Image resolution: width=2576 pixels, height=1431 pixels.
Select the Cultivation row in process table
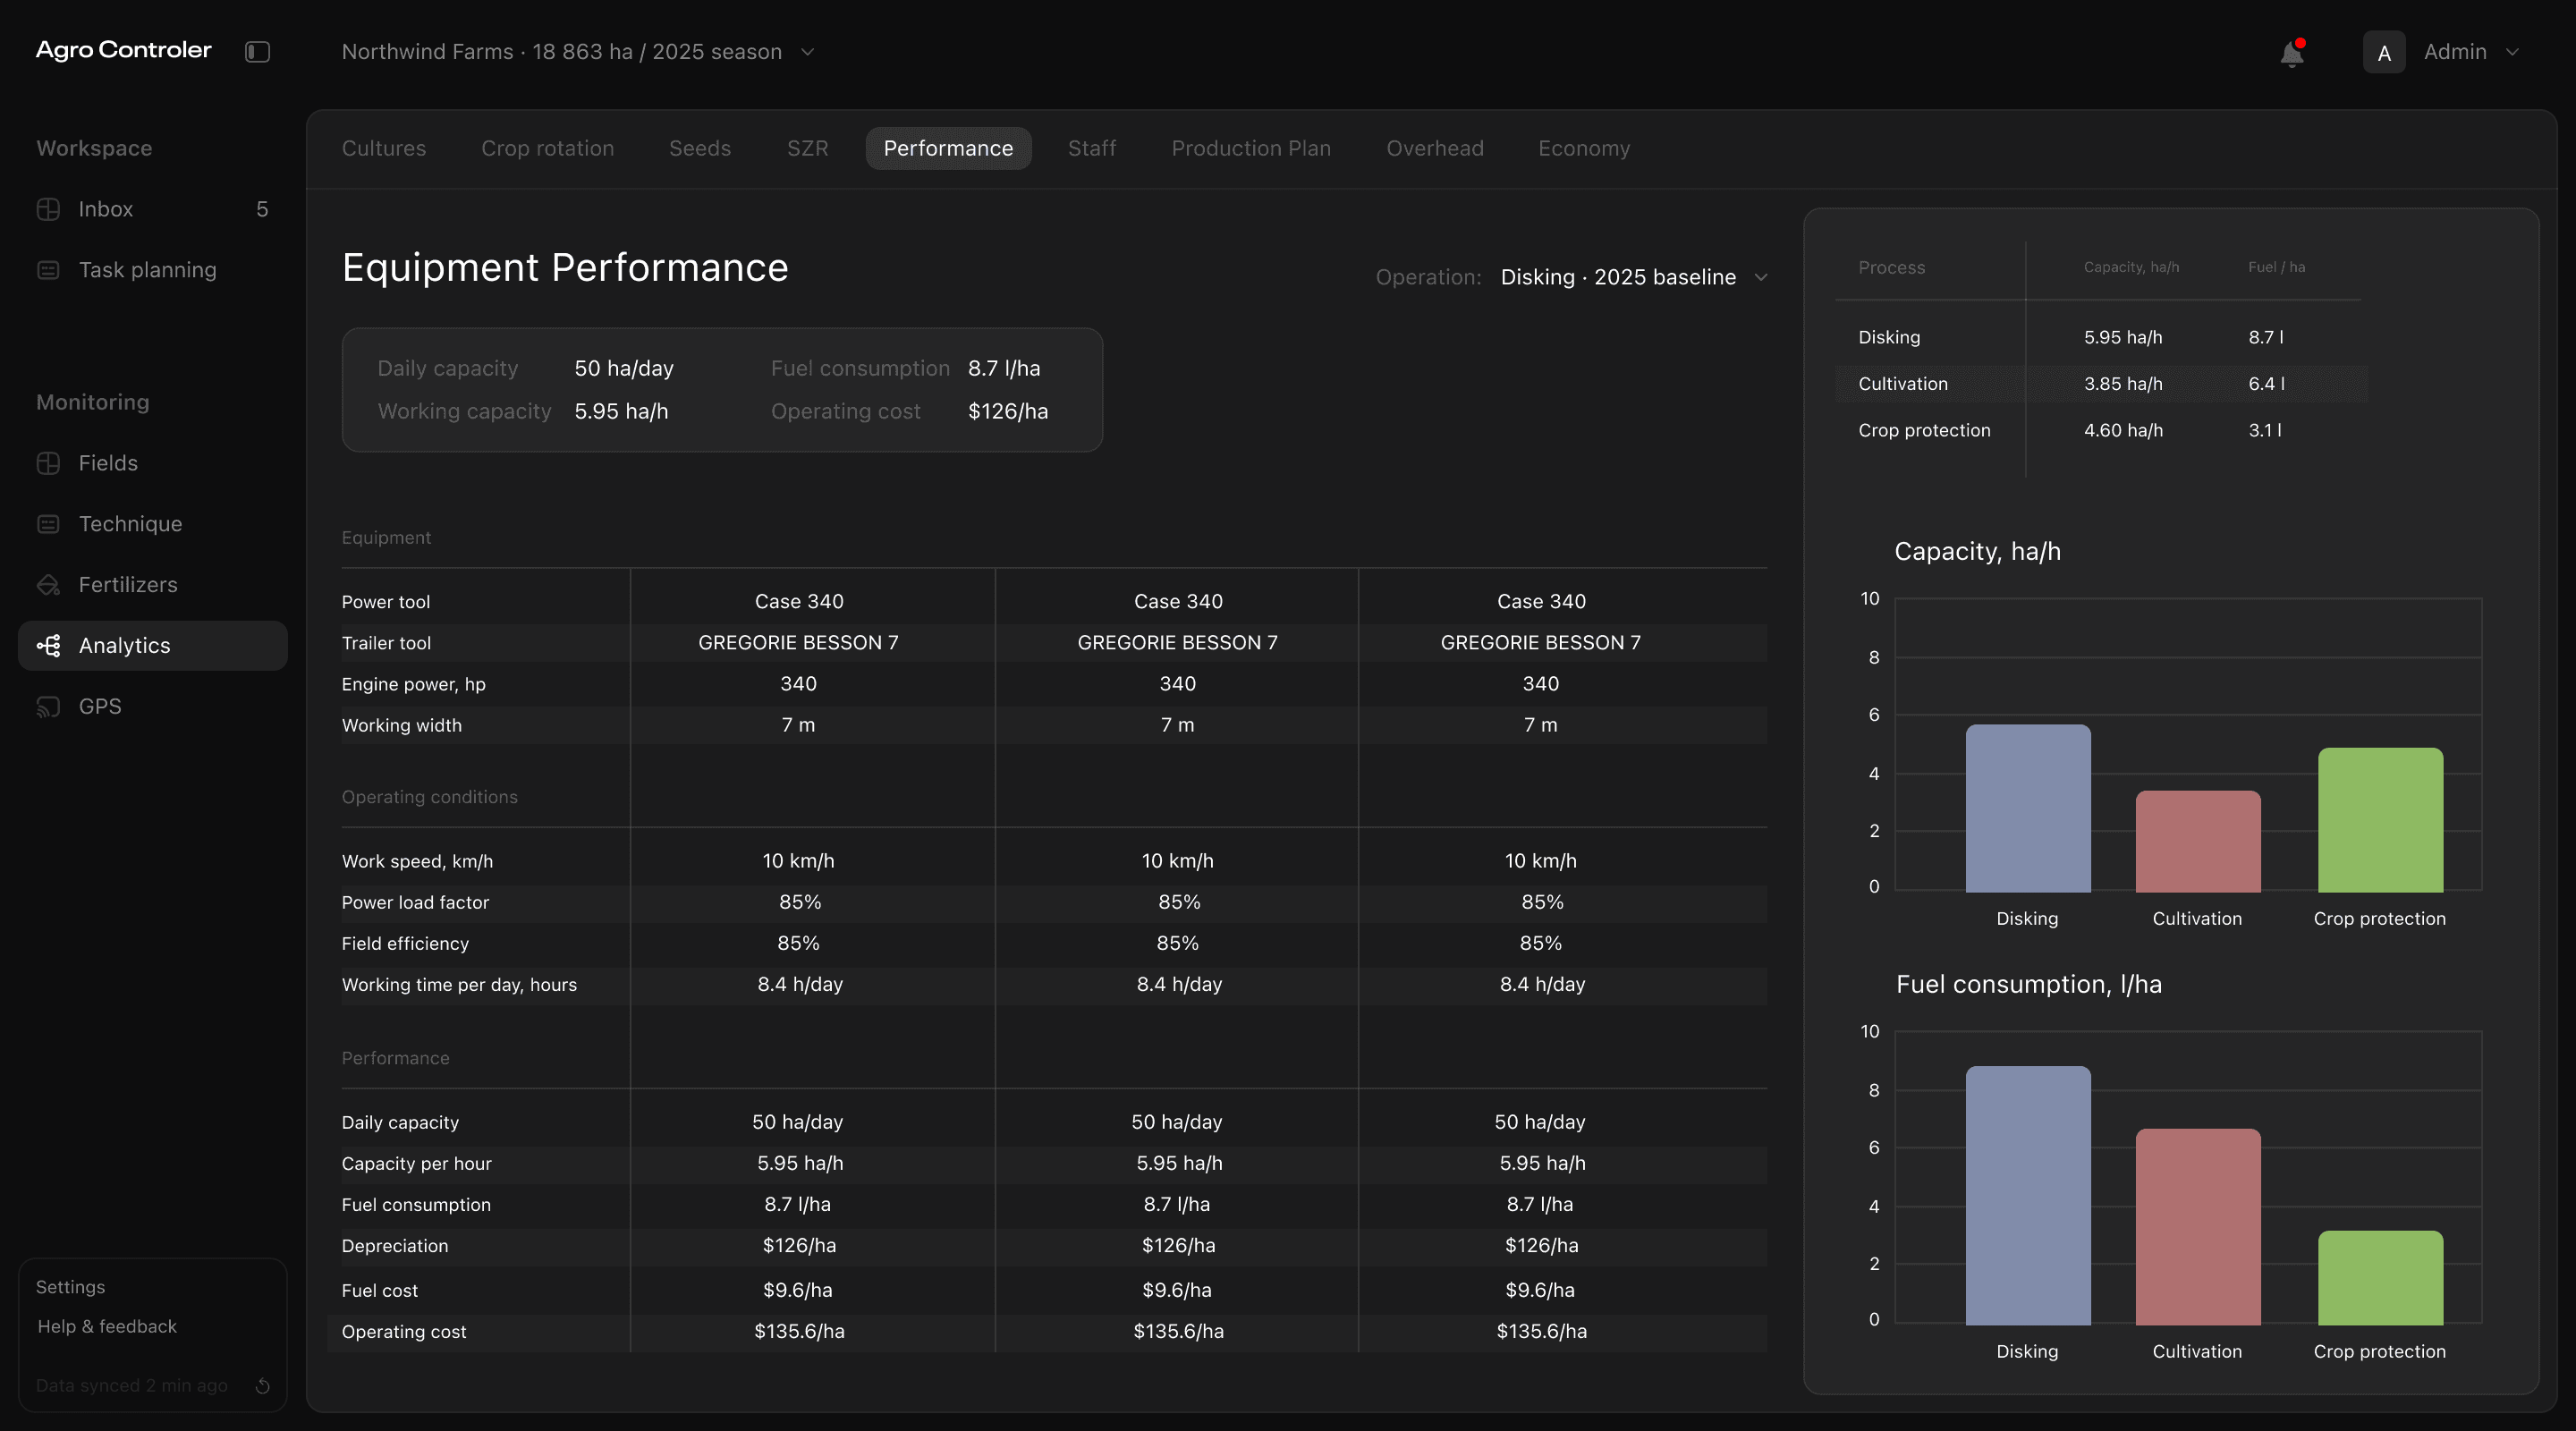coord(2100,384)
